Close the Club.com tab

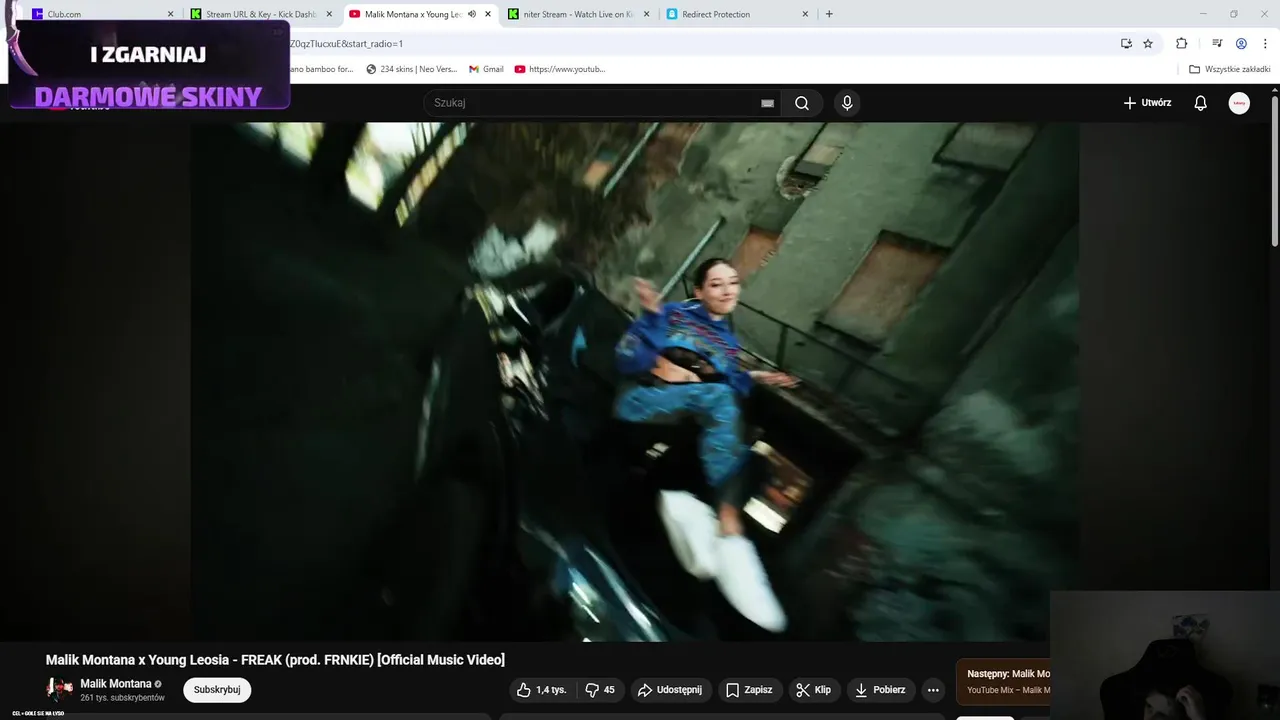pyautogui.click(x=170, y=14)
